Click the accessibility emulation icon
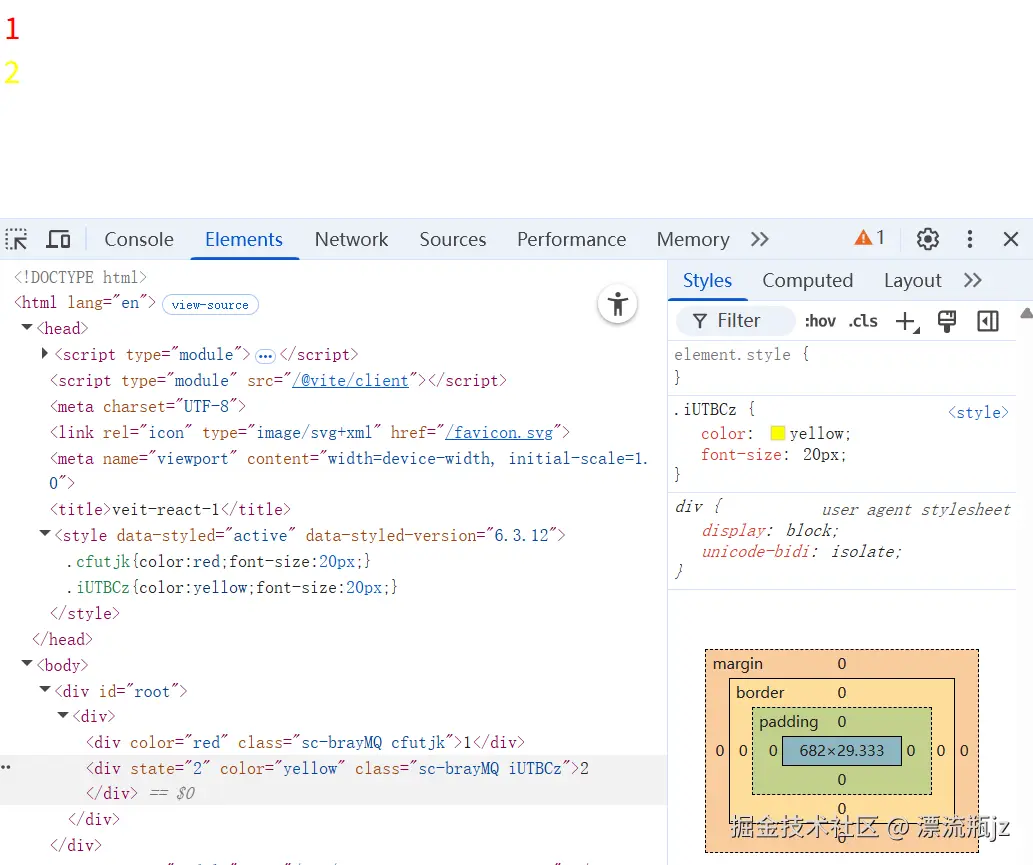The image size is (1033, 865). click(617, 305)
